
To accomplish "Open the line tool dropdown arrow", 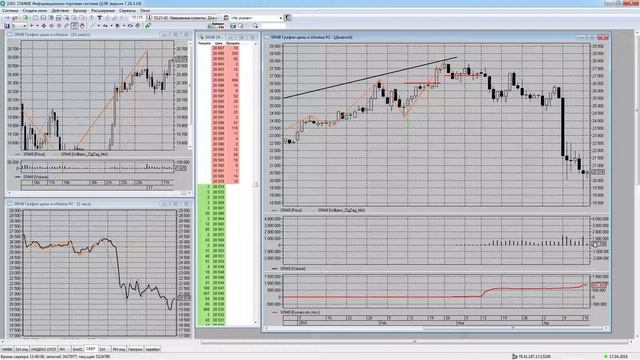I will pyautogui.click(x=99, y=26).
